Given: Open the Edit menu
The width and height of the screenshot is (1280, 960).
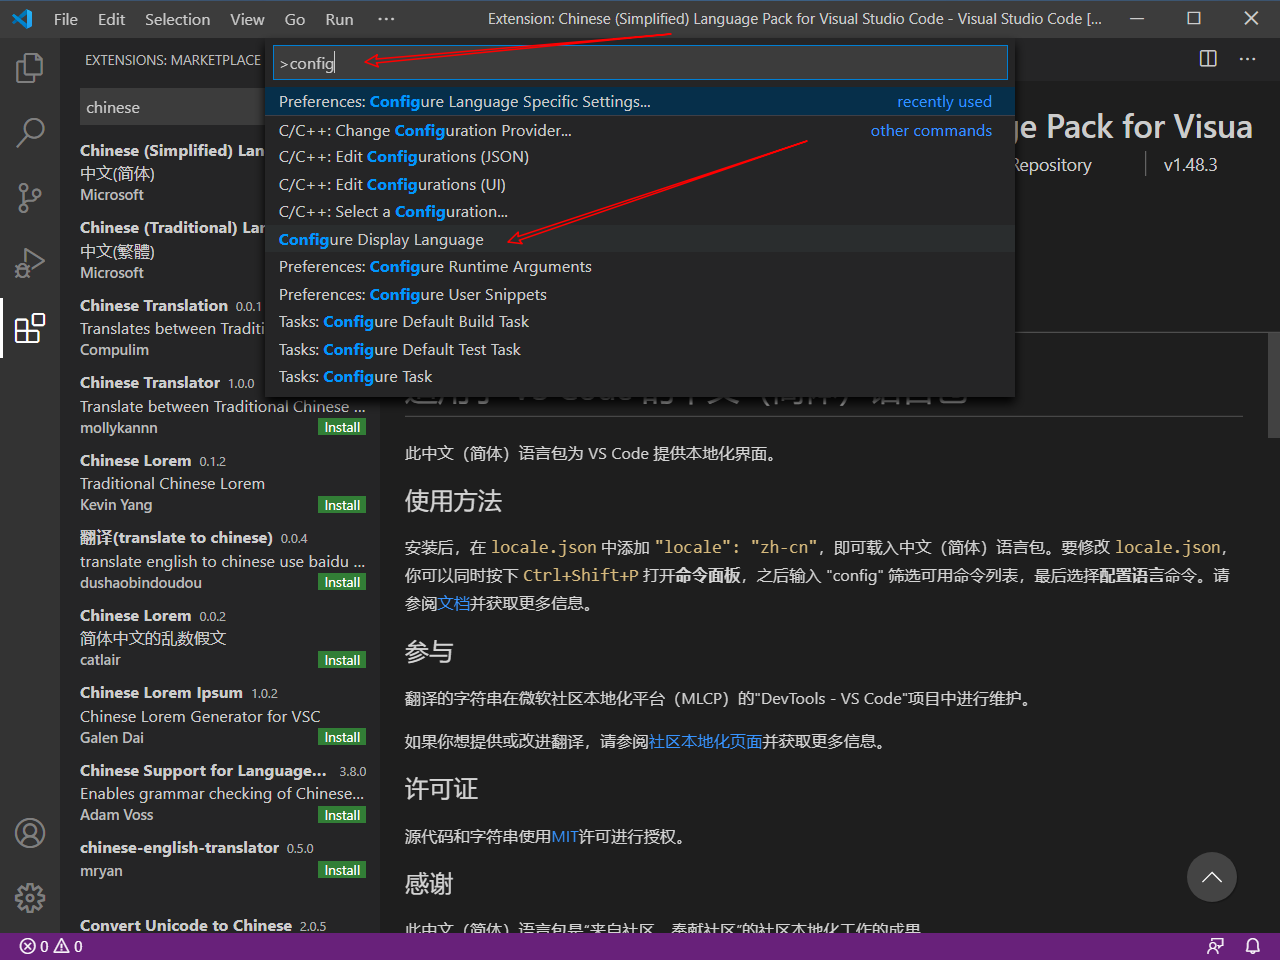Looking at the screenshot, I should 112,19.
